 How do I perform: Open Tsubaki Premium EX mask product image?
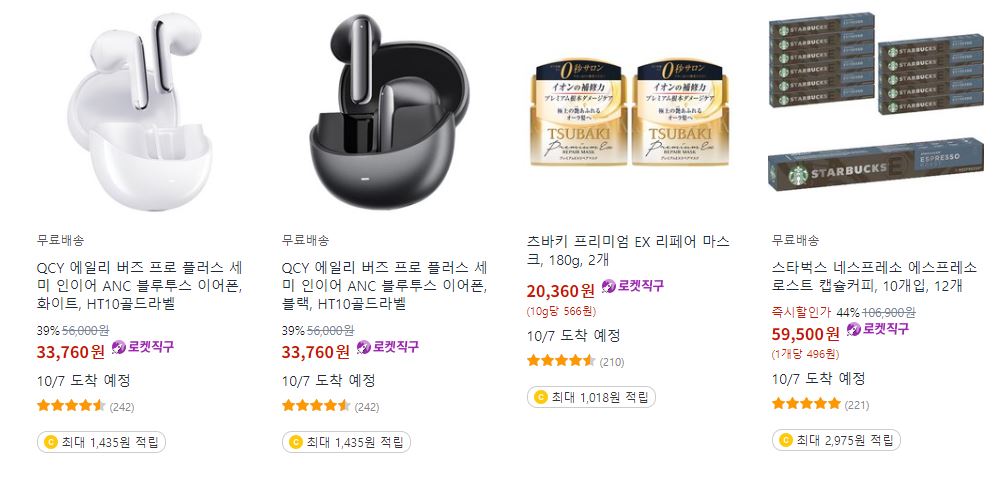click(630, 113)
